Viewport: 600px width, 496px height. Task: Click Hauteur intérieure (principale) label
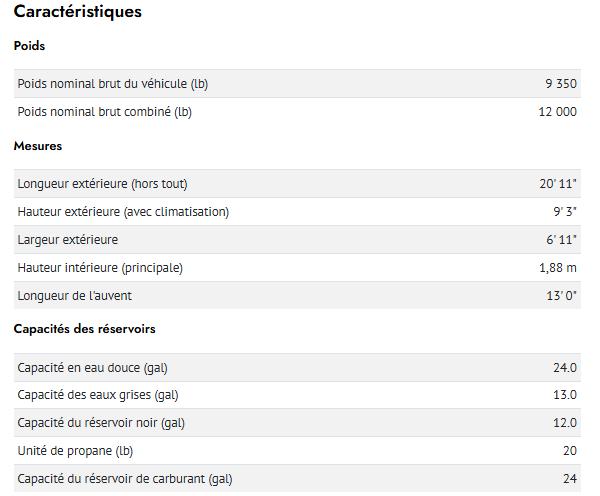[x=100, y=268]
